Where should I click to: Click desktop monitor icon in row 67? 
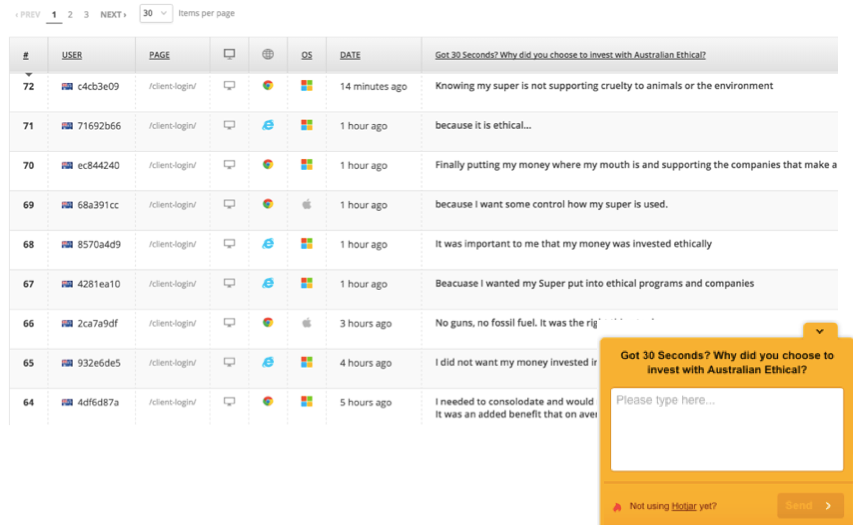point(230,283)
